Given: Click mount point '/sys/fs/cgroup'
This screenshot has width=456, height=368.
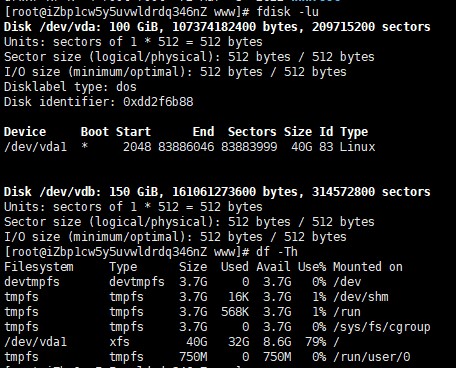Looking at the screenshot, I should click(x=382, y=327).
